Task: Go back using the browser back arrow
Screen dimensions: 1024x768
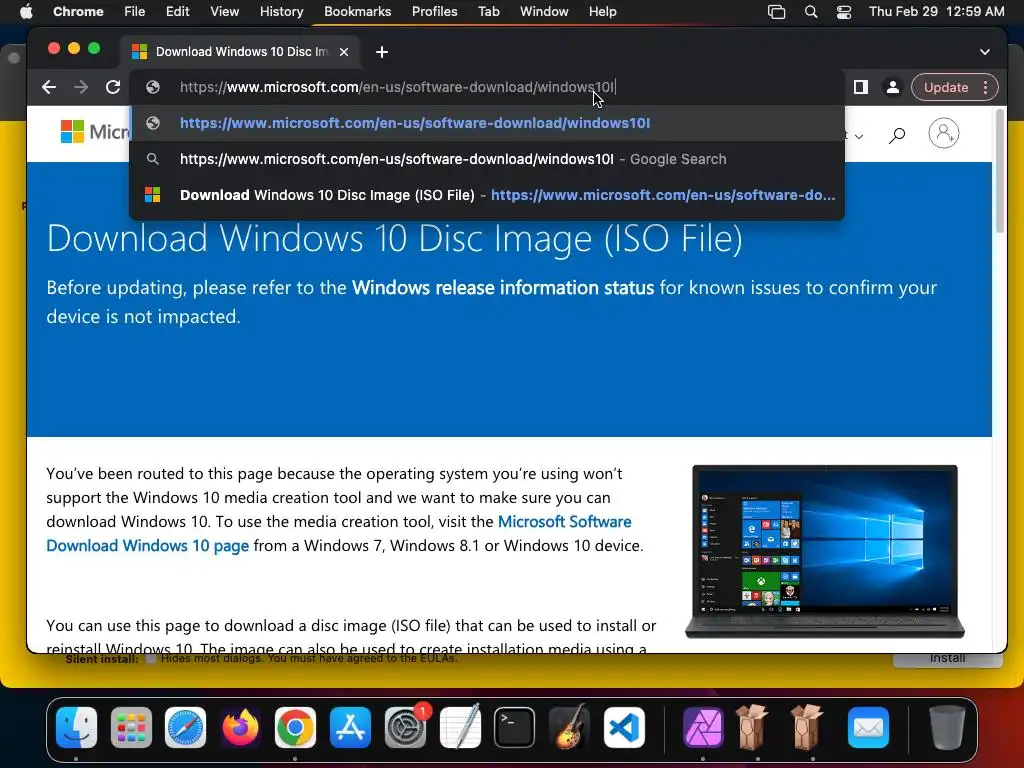Action: click(49, 87)
